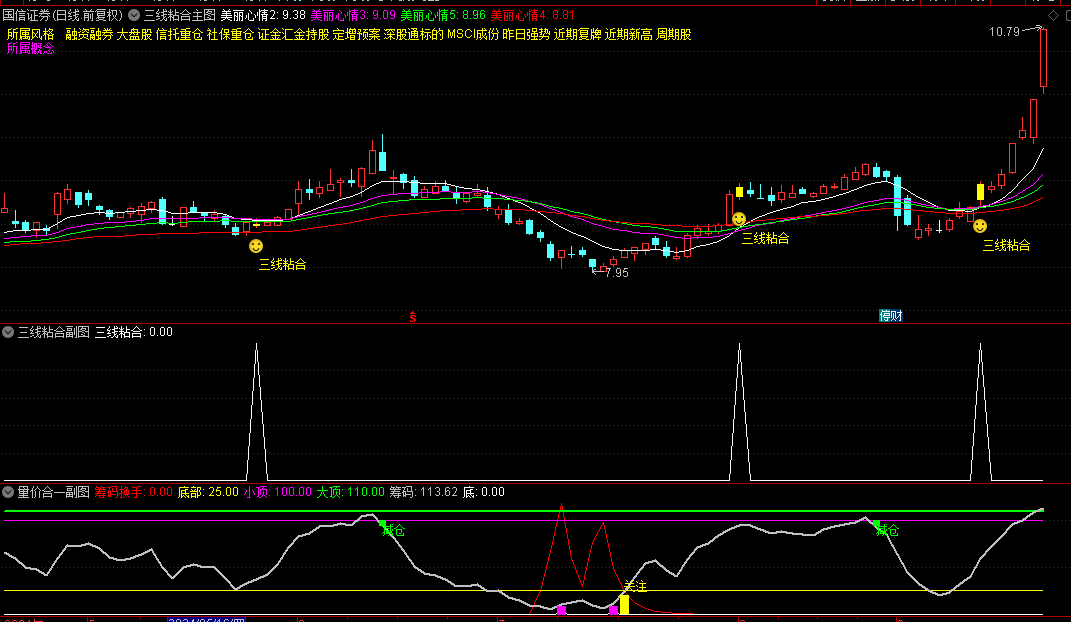The height and width of the screenshot is (622, 1071).
Task: Select the 量价合一副图 indicator name
Action: coord(53,492)
